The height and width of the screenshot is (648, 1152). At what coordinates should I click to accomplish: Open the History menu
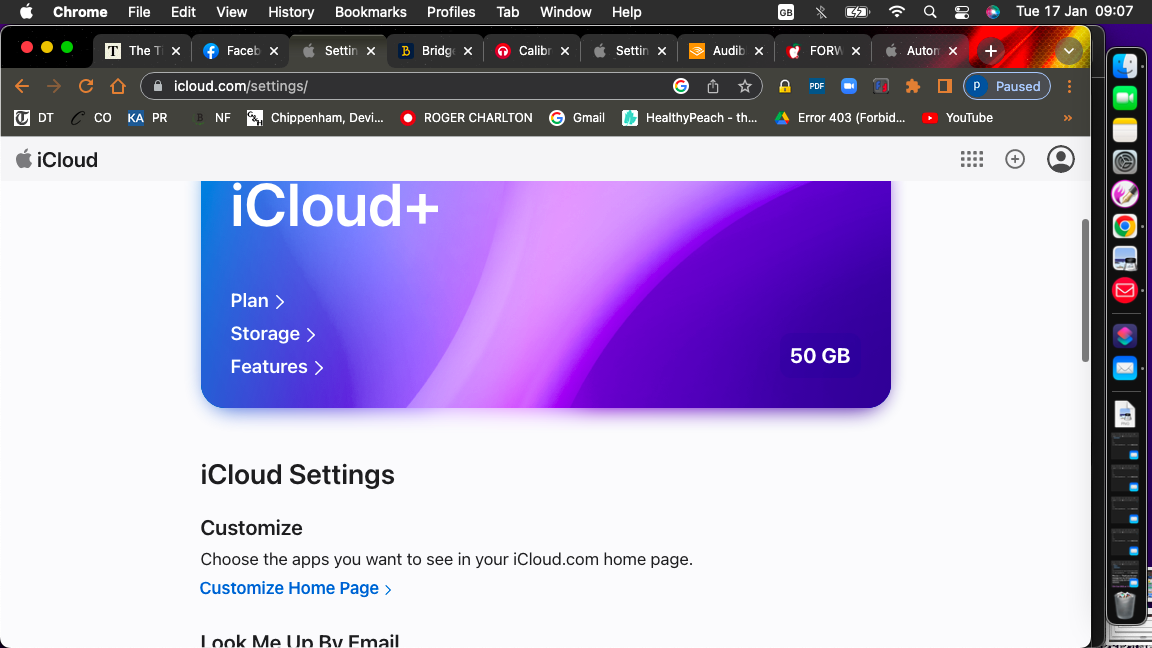pyautogui.click(x=291, y=12)
